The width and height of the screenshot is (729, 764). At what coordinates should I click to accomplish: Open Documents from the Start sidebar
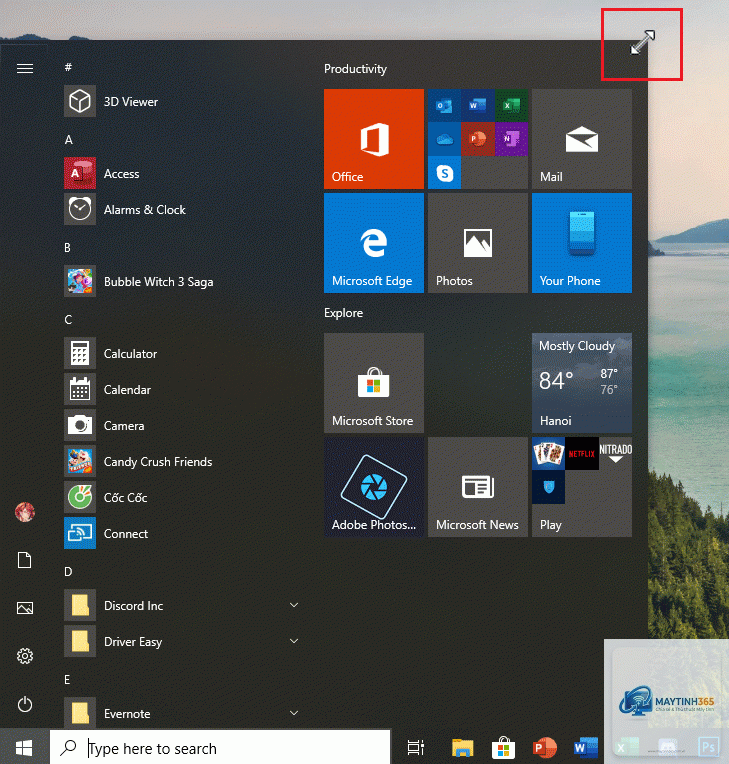point(25,560)
